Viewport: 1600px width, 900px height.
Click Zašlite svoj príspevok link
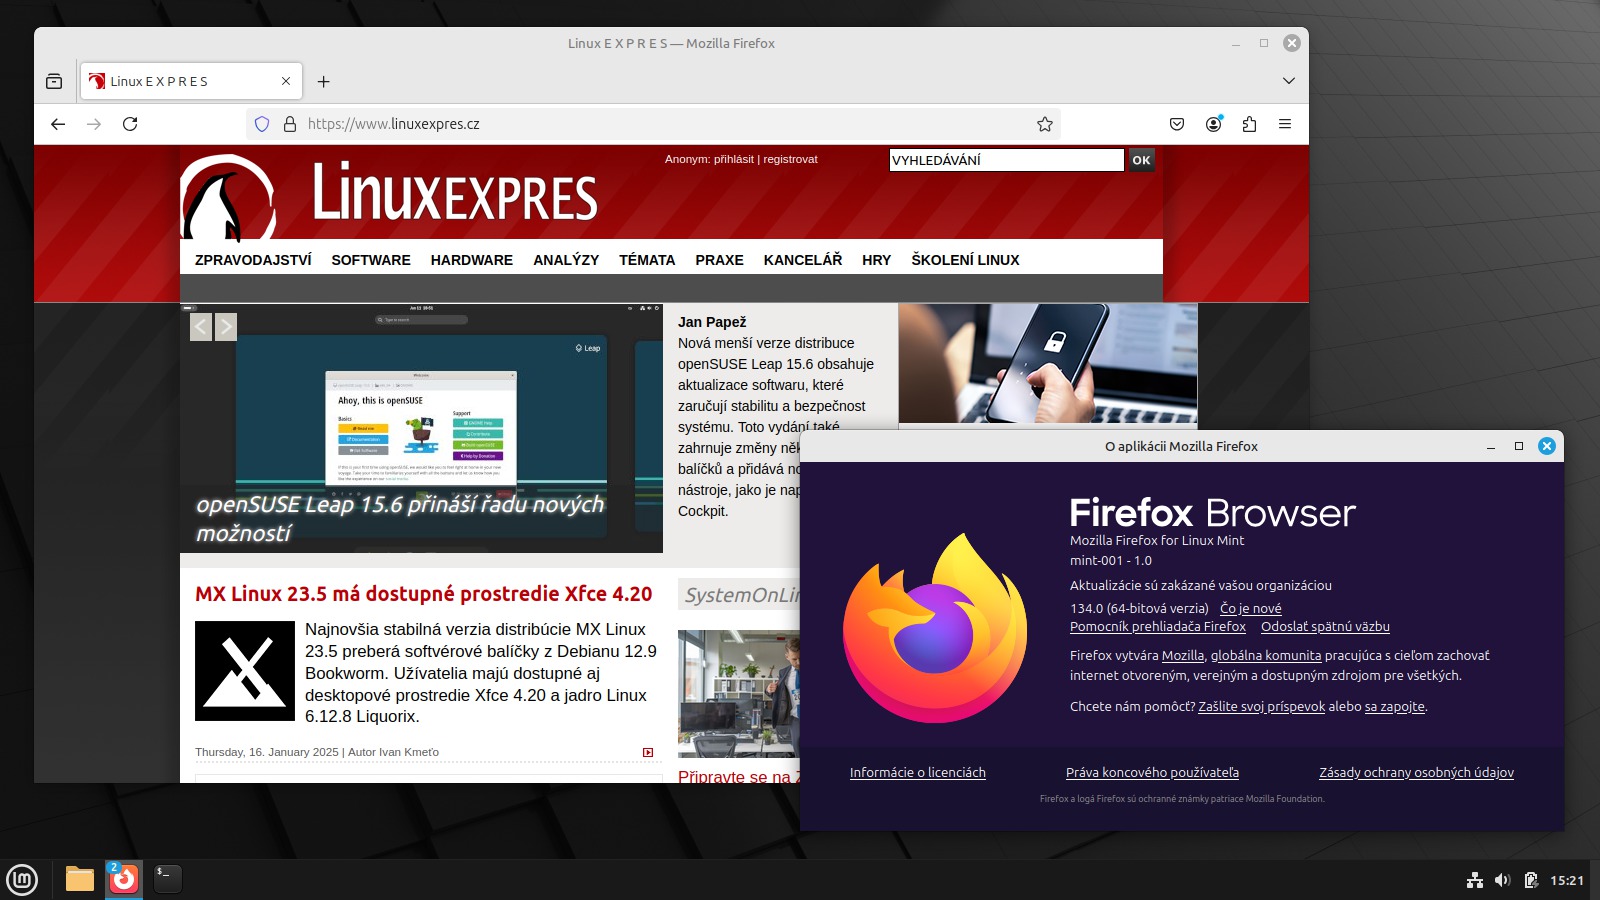(x=1261, y=707)
